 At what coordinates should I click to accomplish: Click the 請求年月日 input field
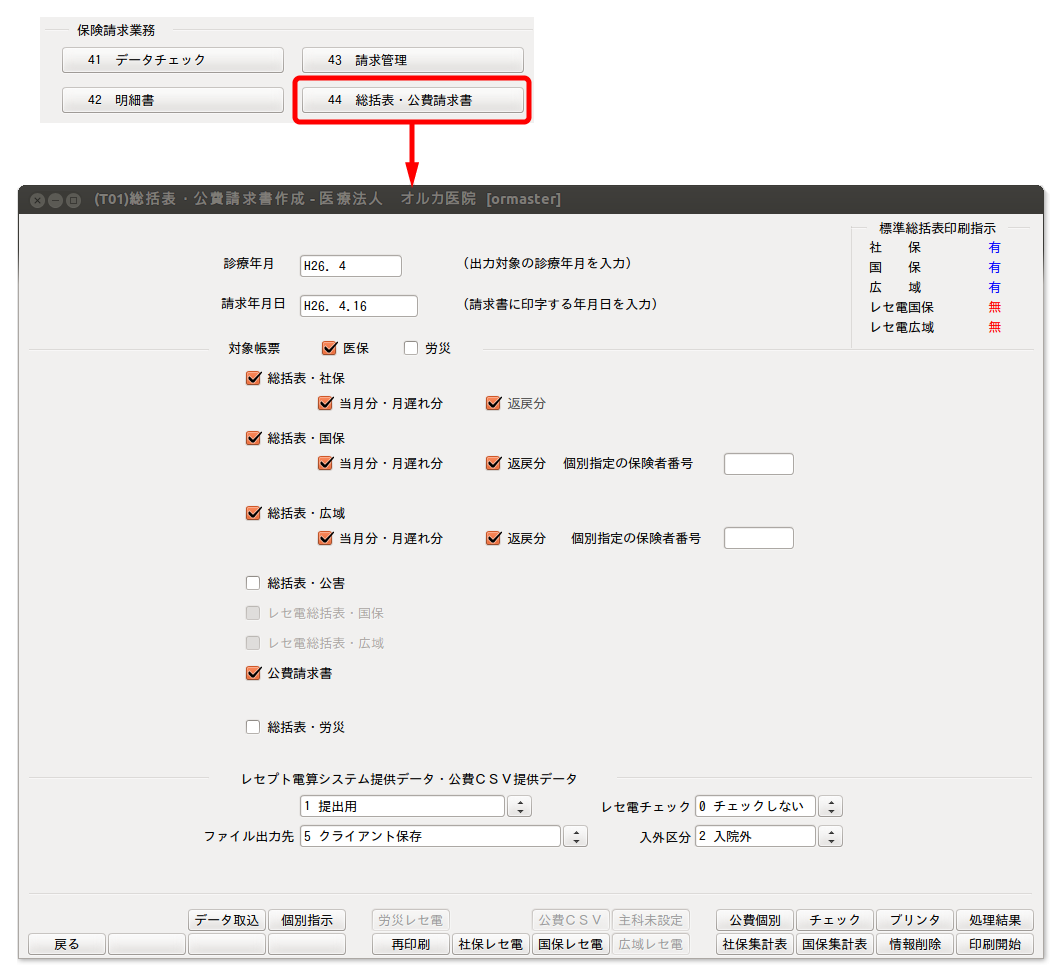click(359, 306)
